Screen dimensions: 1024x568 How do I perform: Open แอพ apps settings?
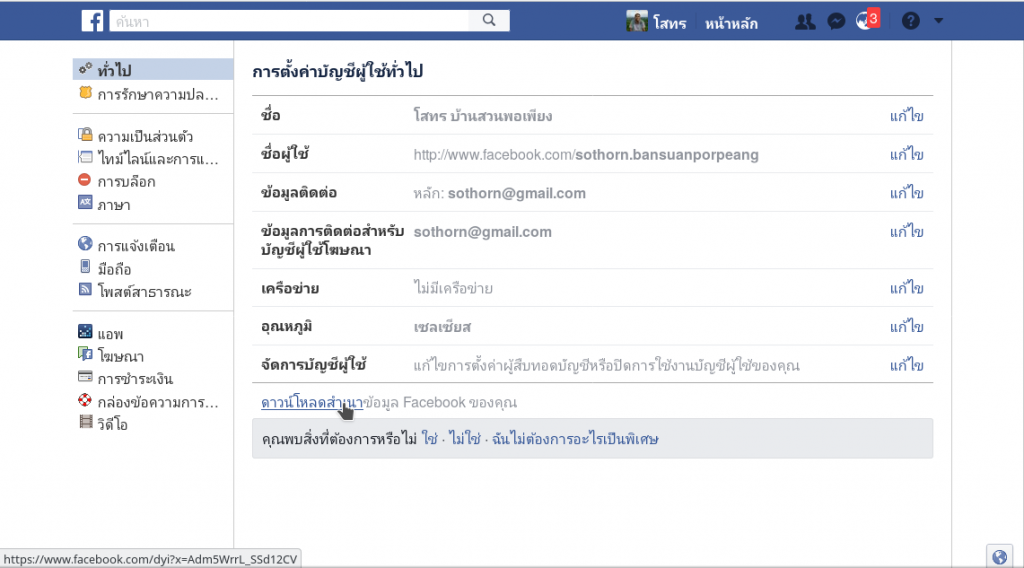pos(110,334)
